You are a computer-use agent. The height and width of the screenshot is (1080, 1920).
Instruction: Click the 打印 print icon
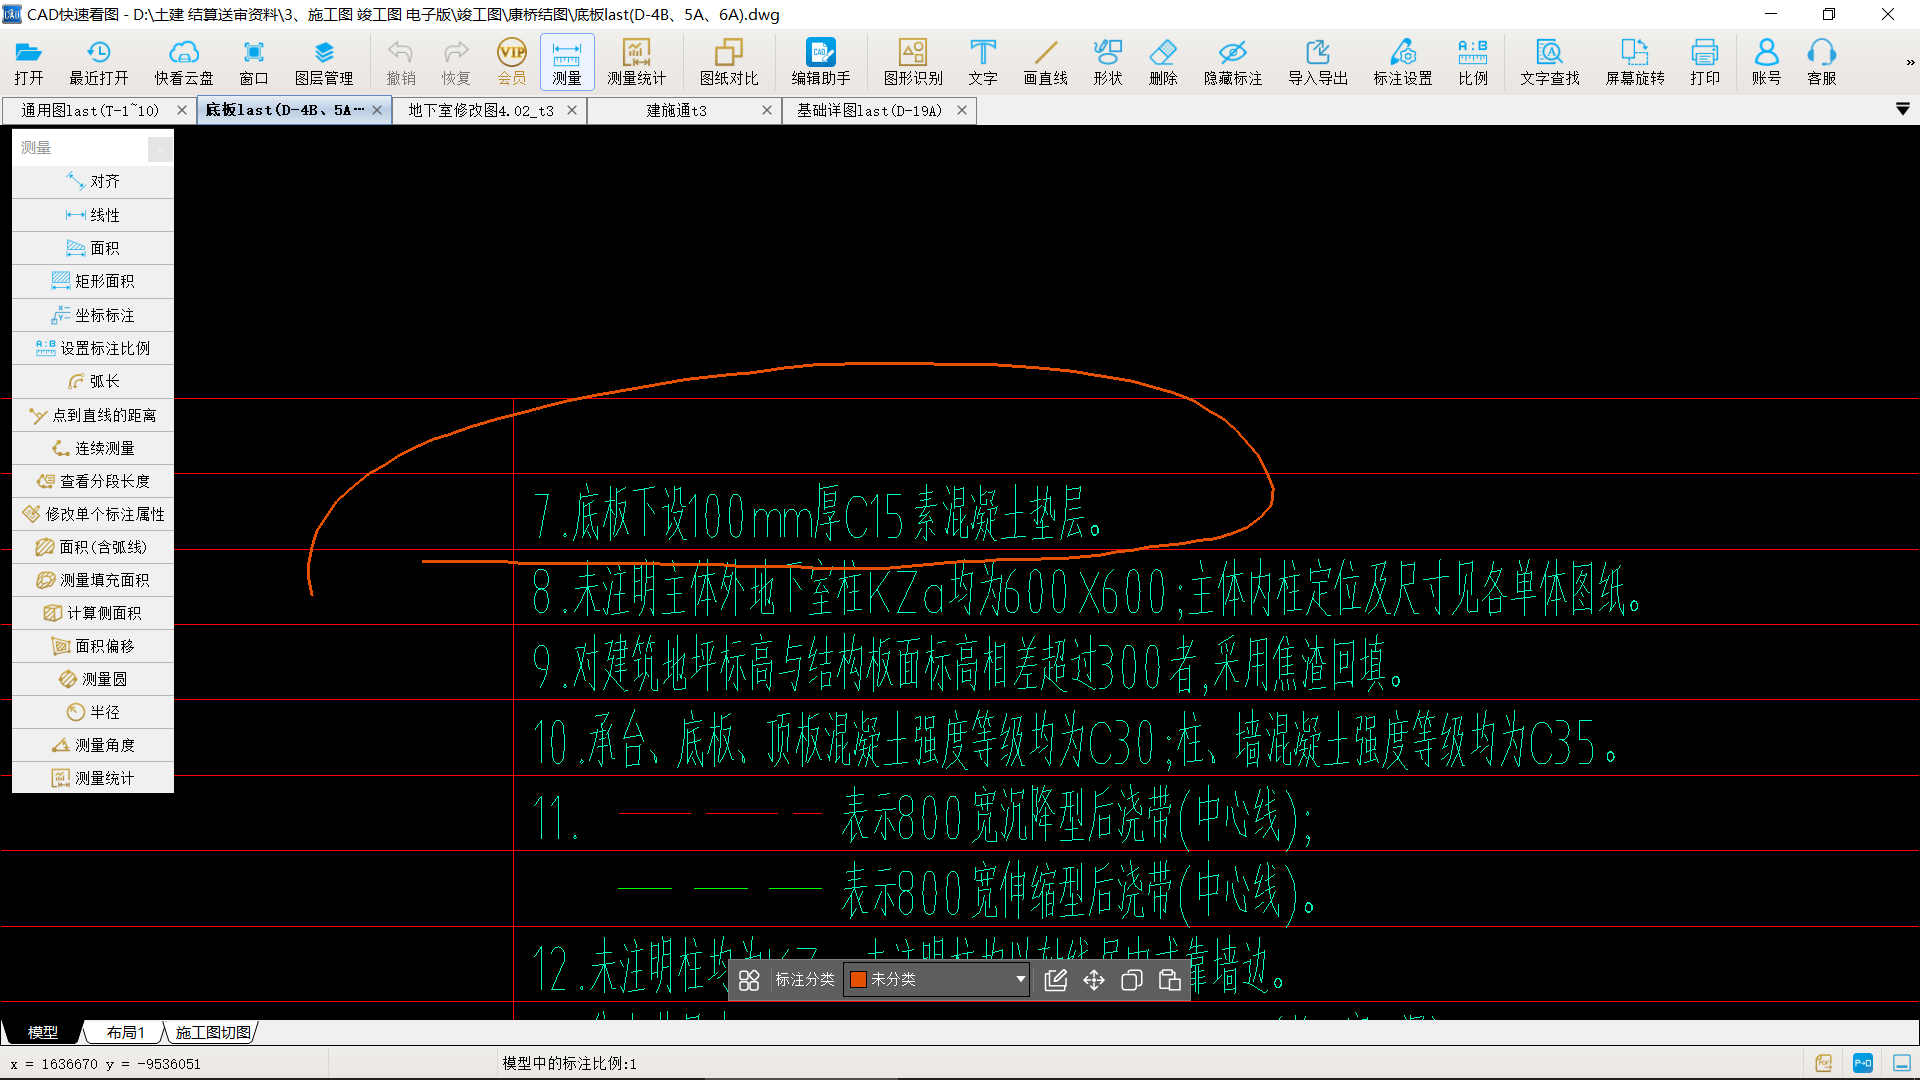1705,62
